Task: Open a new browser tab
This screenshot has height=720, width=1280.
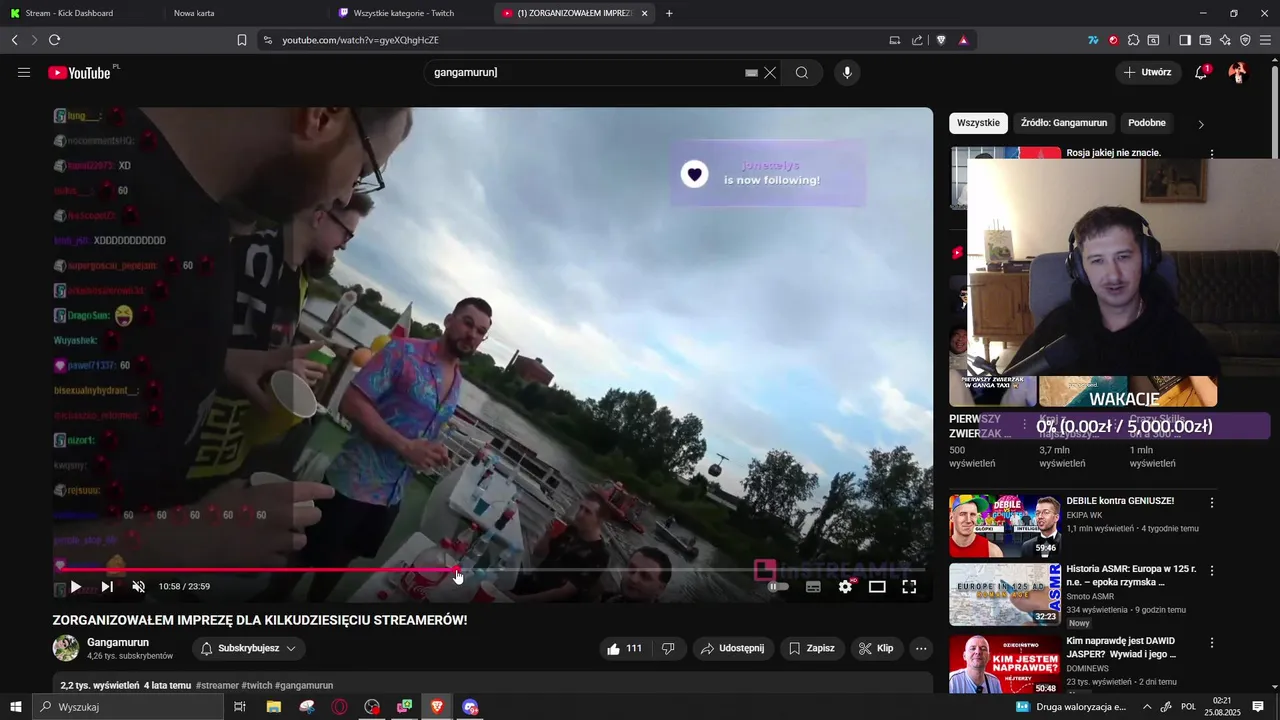Action: pyautogui.click(x=669, y=13)
